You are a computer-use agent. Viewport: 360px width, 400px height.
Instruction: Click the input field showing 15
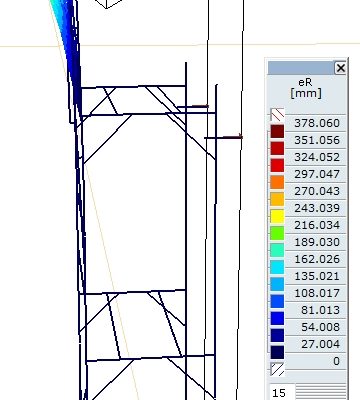point(282,392)
